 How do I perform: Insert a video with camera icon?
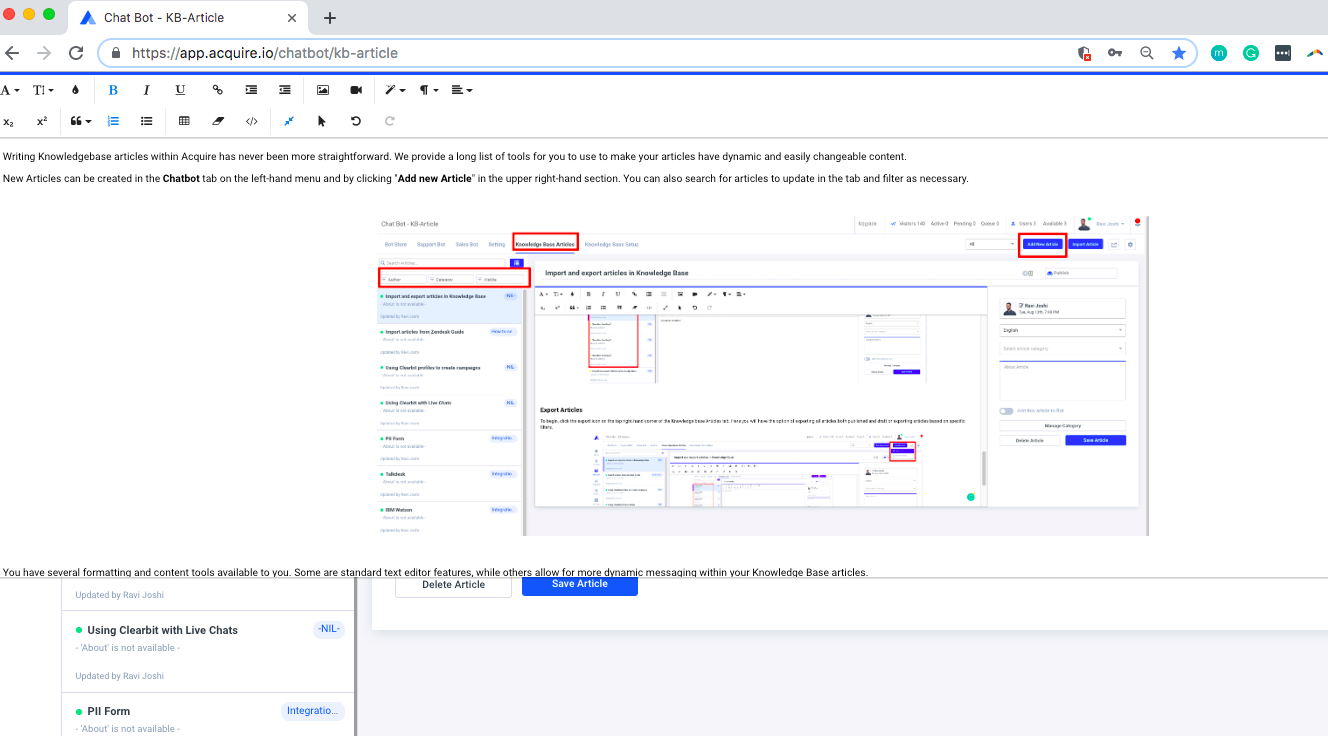pos(356,90)
